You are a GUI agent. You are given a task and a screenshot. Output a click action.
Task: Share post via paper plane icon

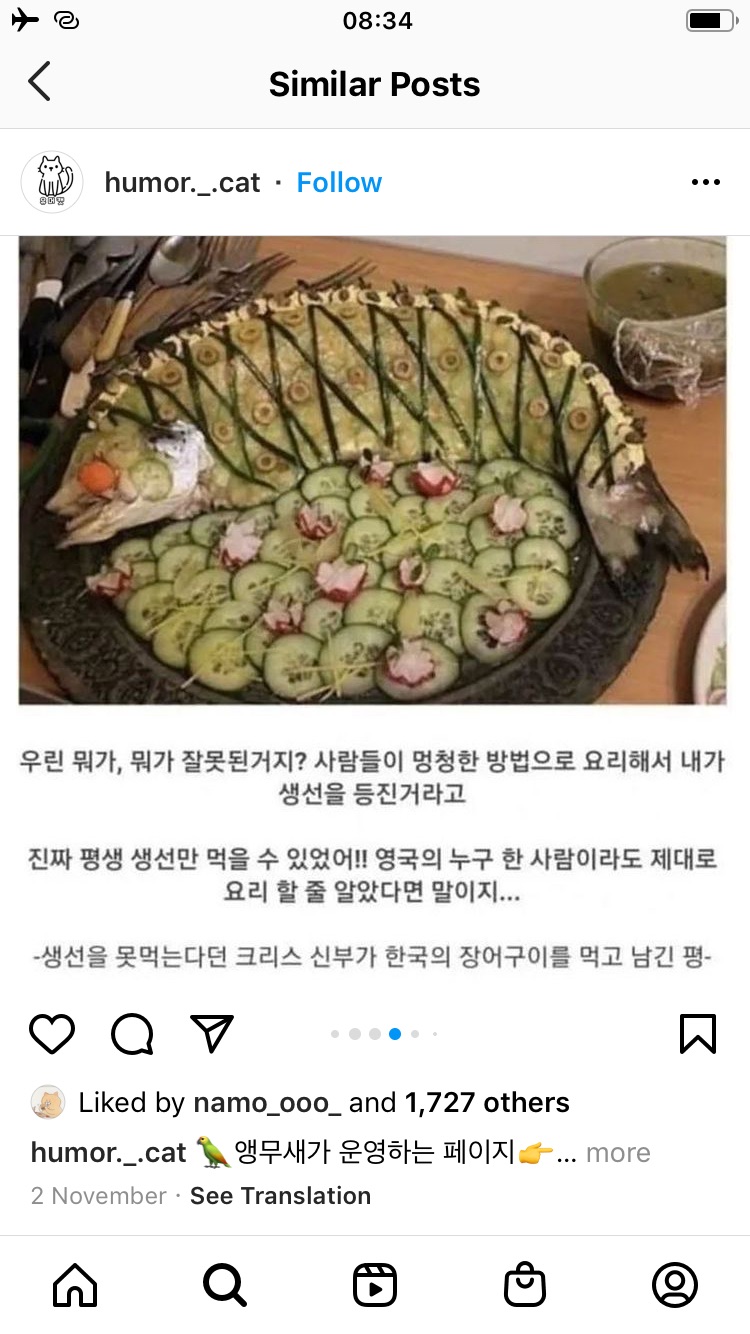(212, 1034)
